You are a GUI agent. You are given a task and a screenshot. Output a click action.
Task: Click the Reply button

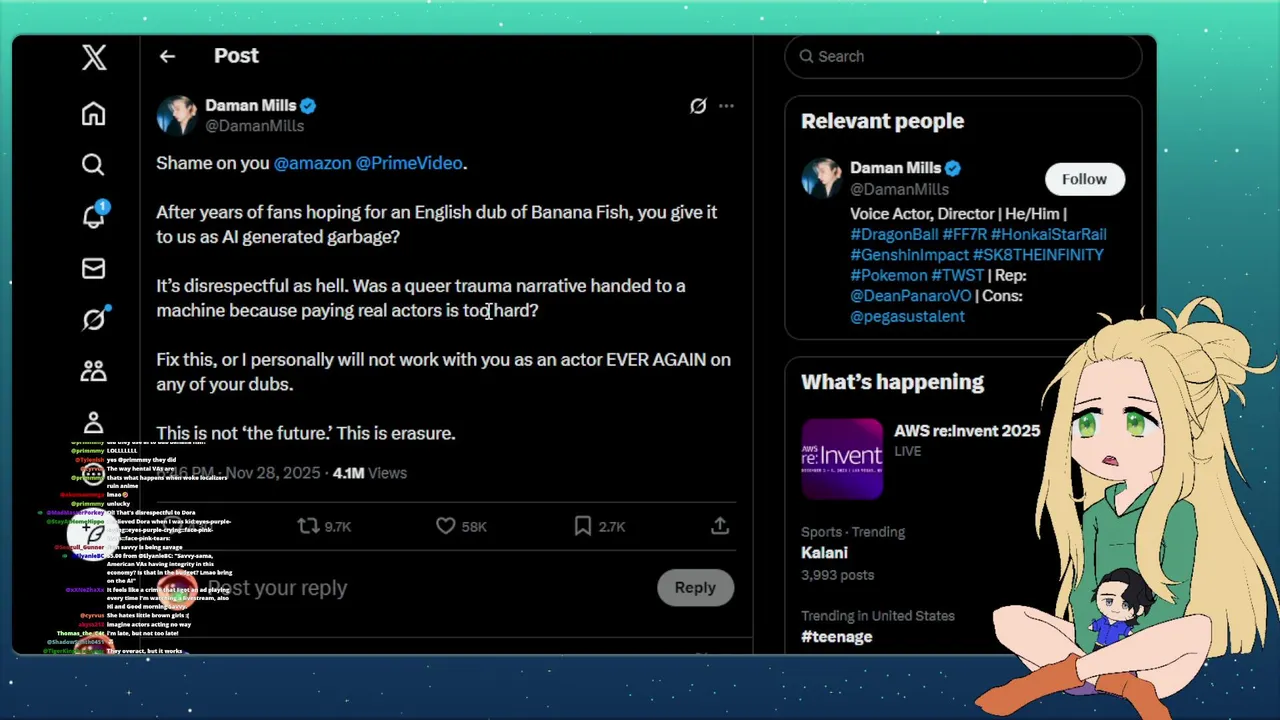(695, 587)
